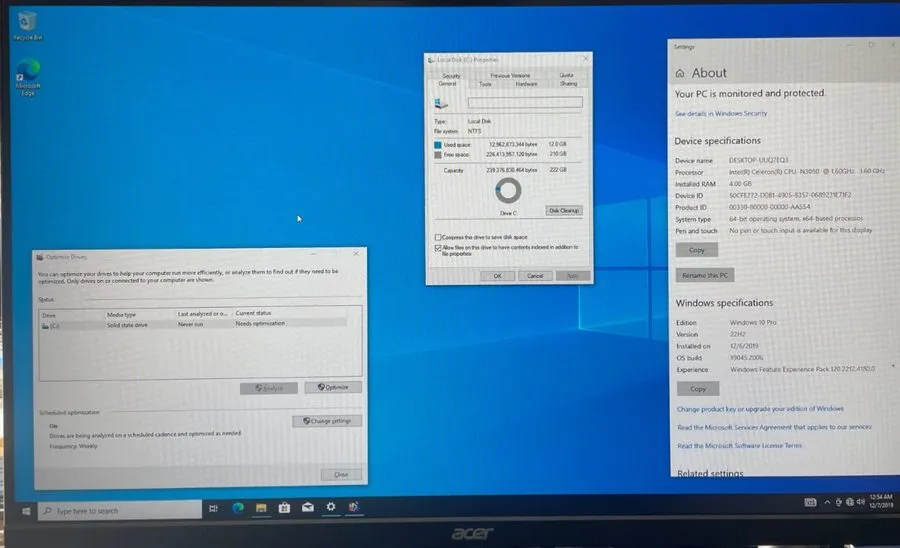Click the Home icon in Settings About
The width and height of the screenshot is (900, 548).
pyautogui.click(x=680, y=73)
